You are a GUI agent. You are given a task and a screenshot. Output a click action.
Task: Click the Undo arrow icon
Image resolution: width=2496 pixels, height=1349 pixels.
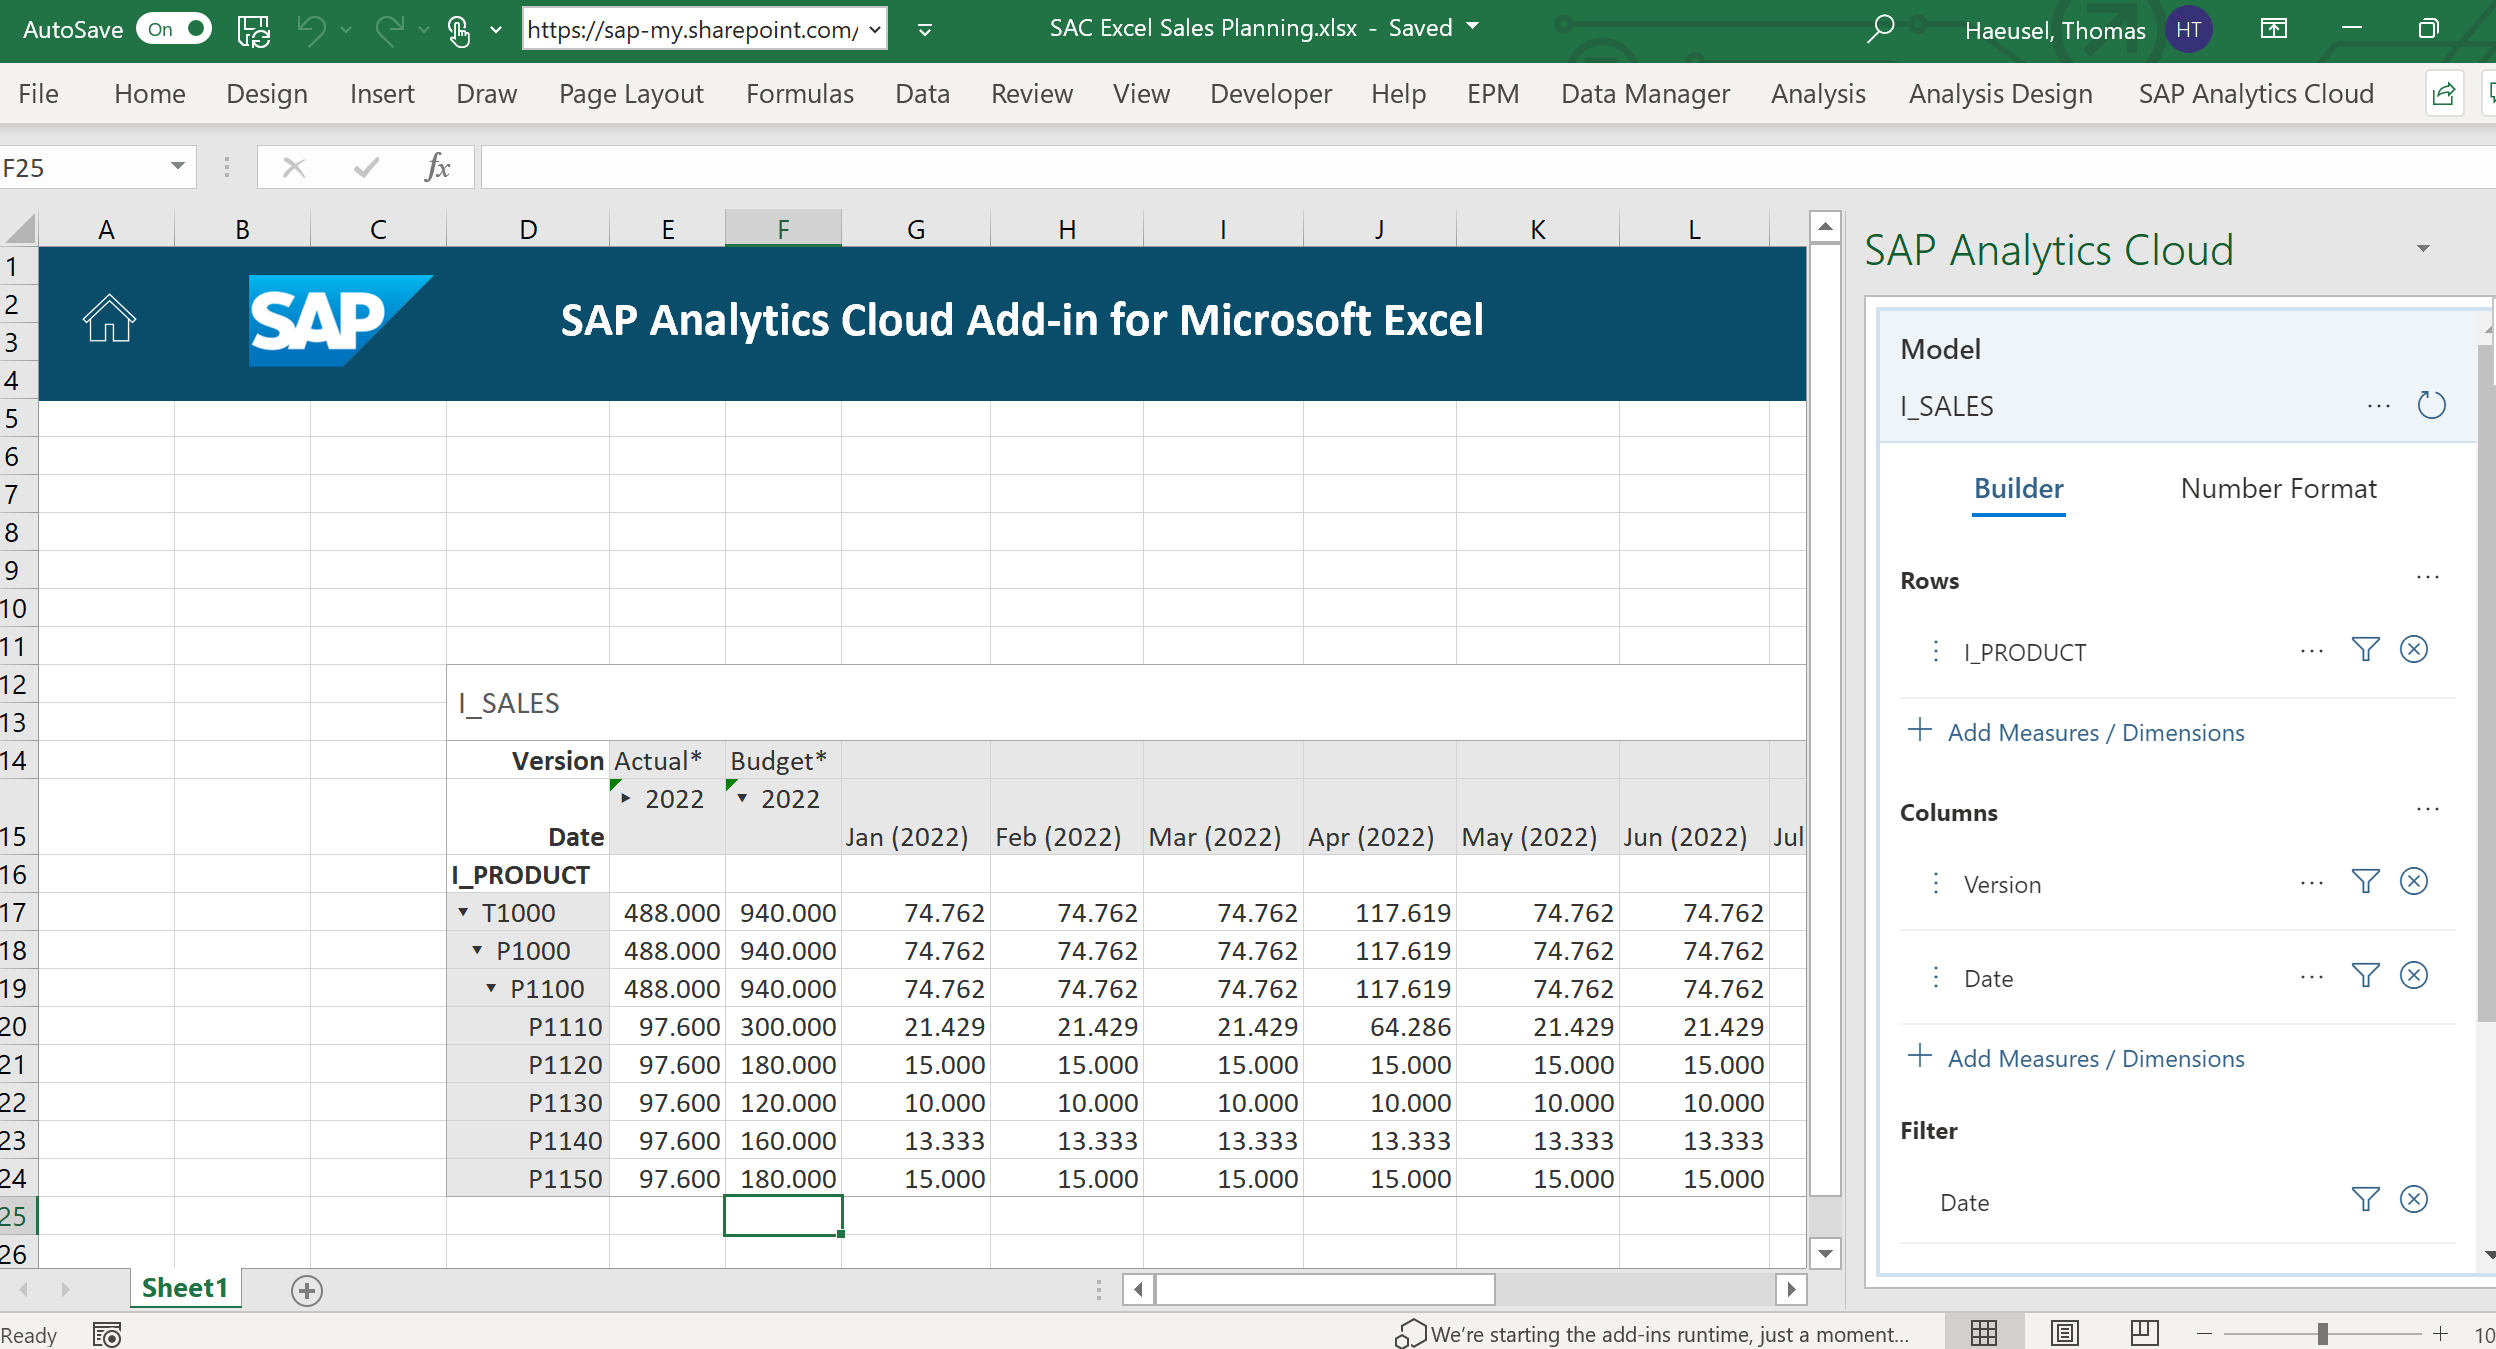pyautogui.click(x=311, y=30)
